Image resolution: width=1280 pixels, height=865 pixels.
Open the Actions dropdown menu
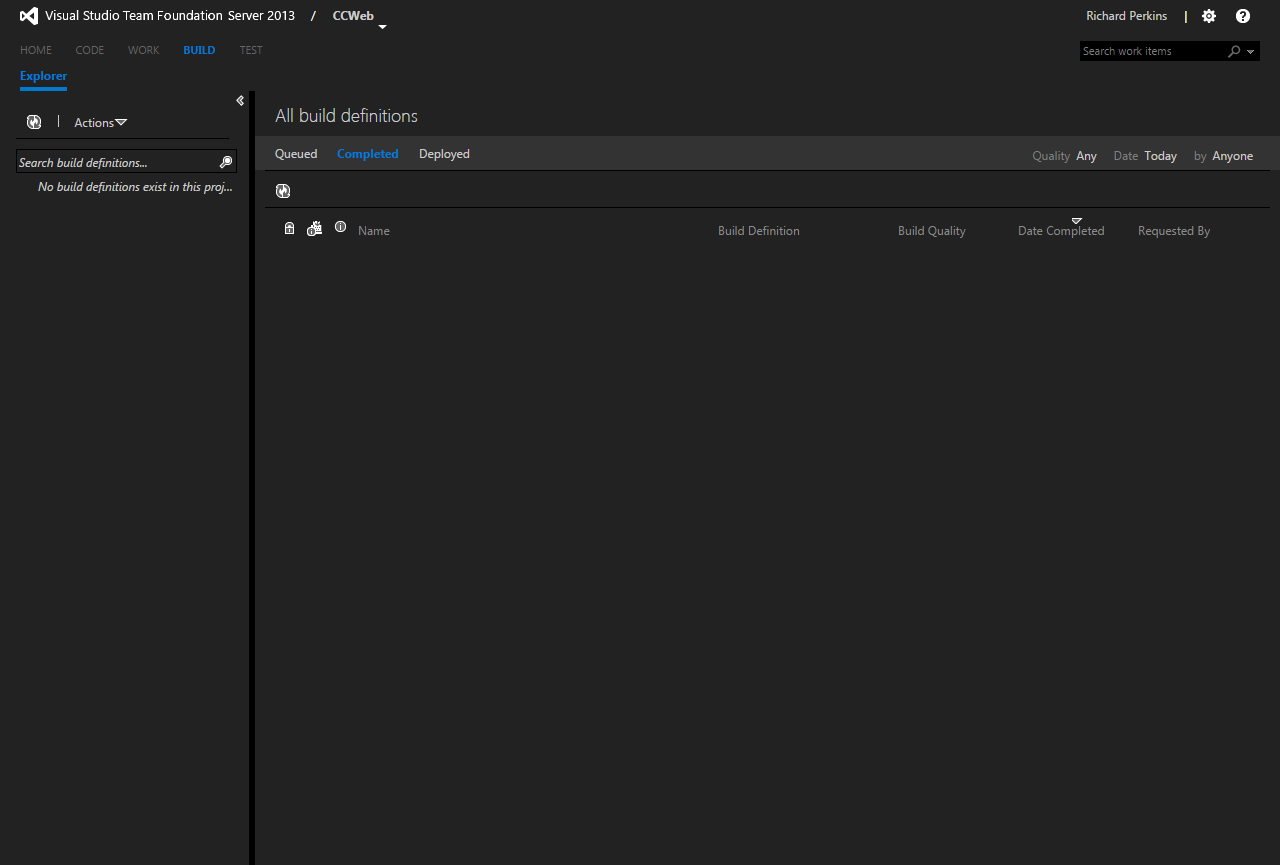tap(101, 122)
